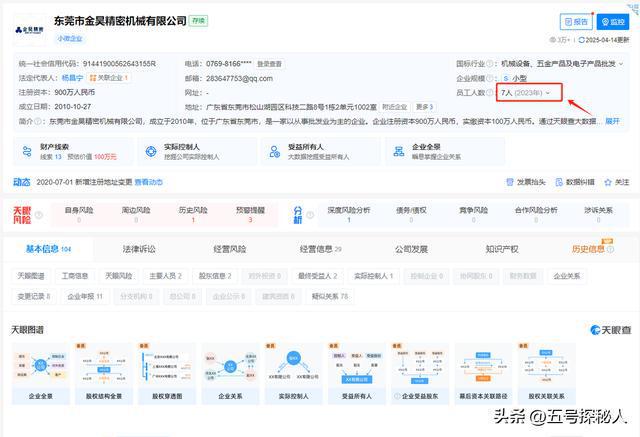Select the 工商信息 chip

tap(75, 276)
